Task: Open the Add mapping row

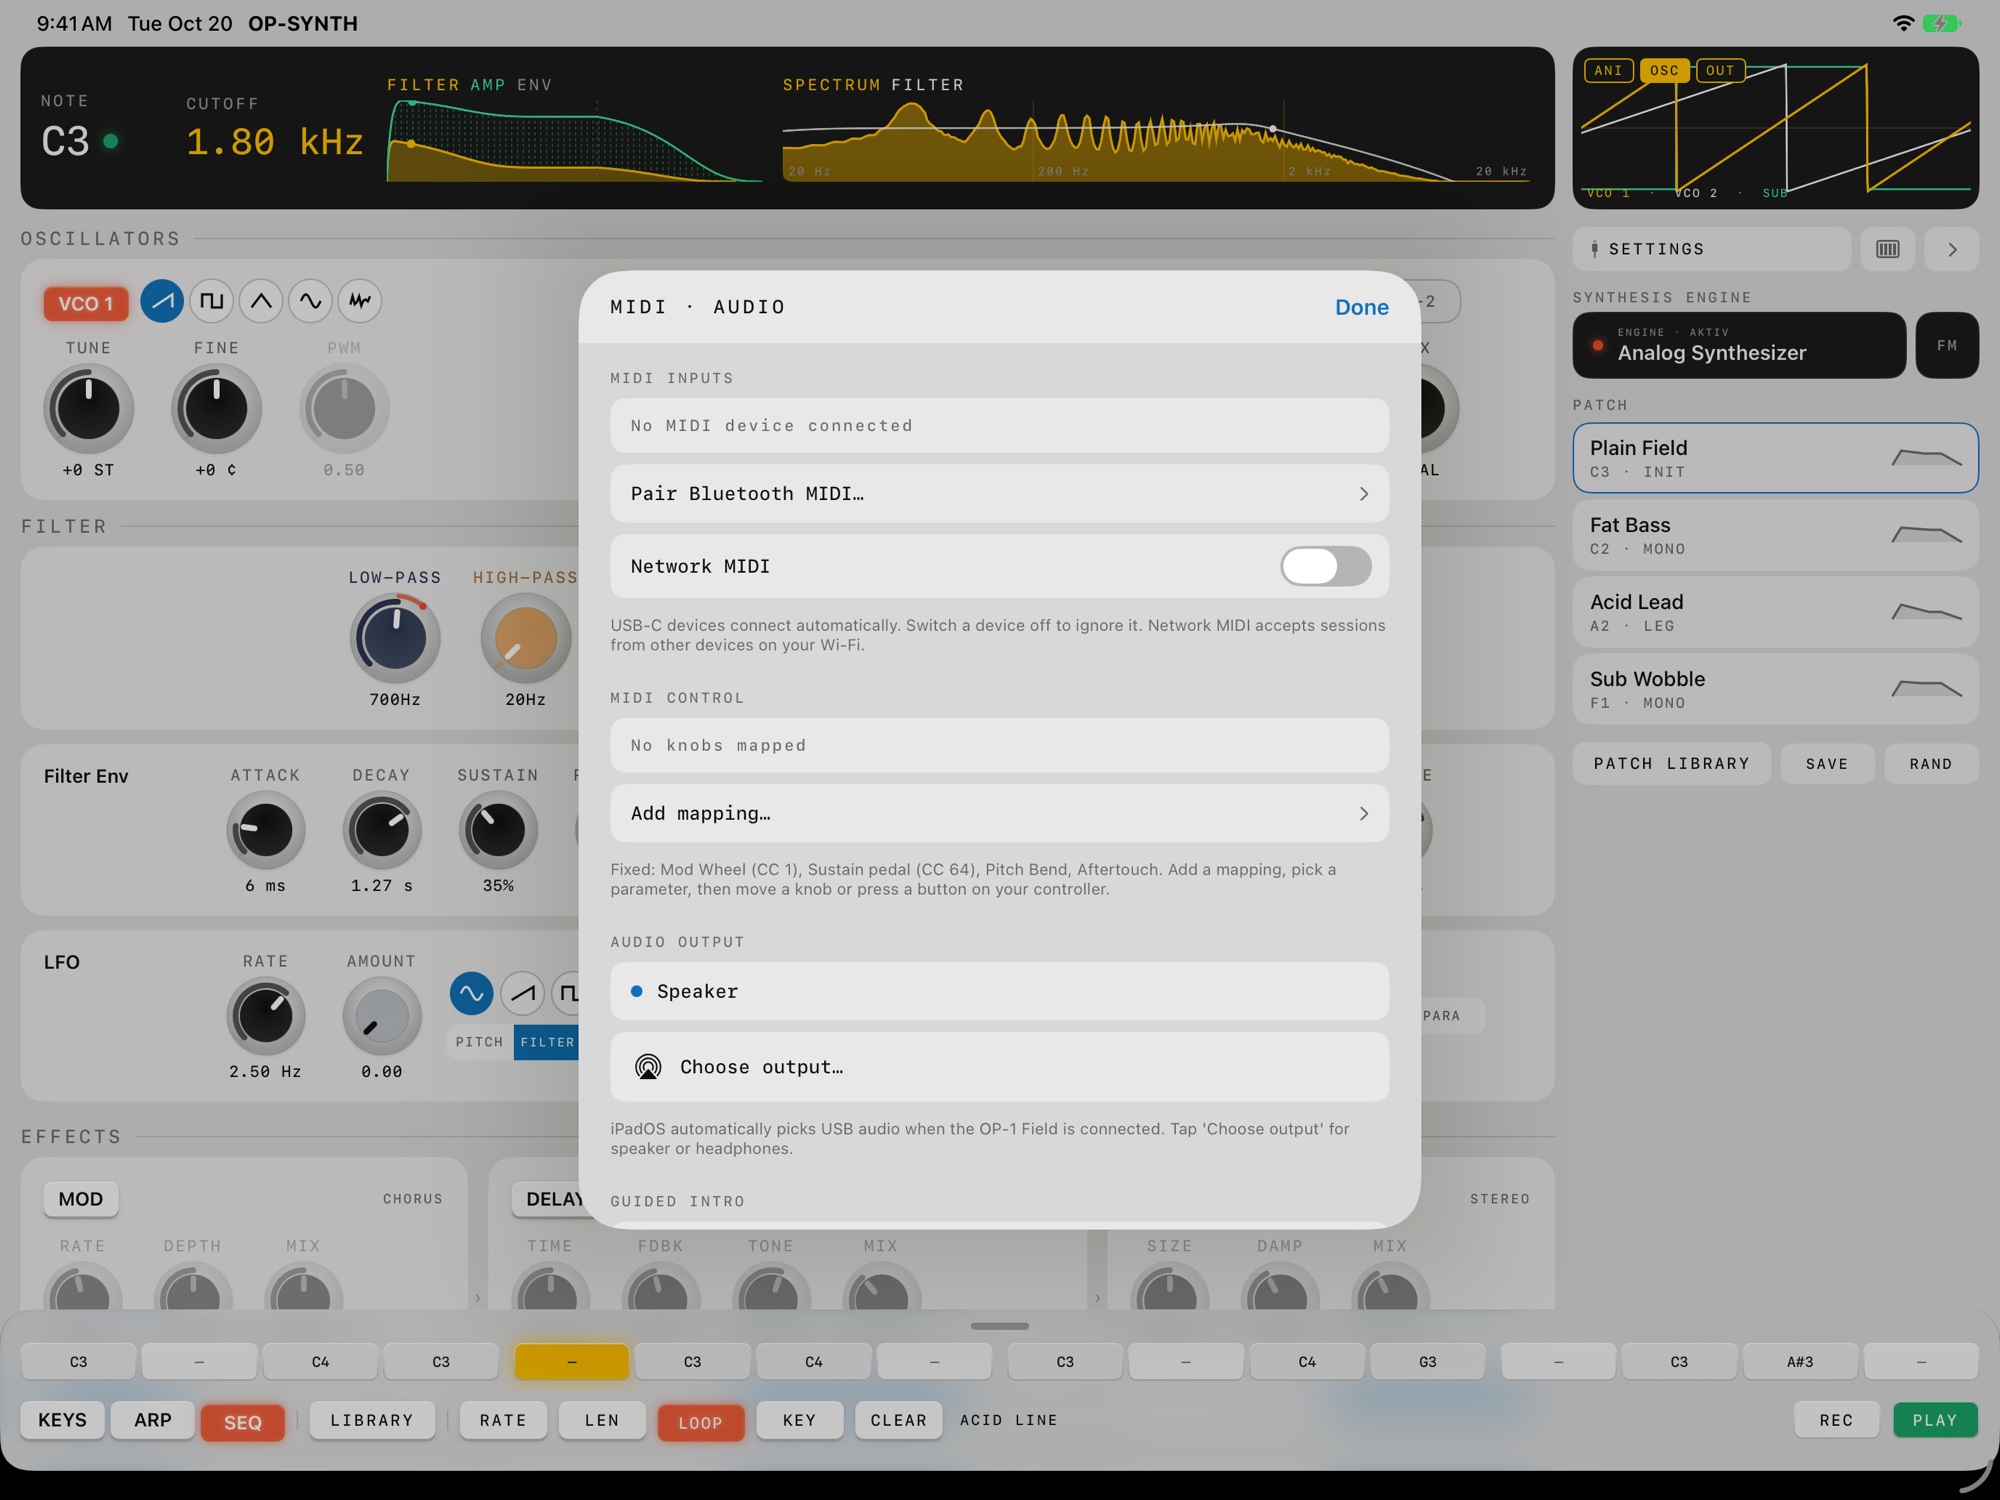Action: (x=999, y=813)
